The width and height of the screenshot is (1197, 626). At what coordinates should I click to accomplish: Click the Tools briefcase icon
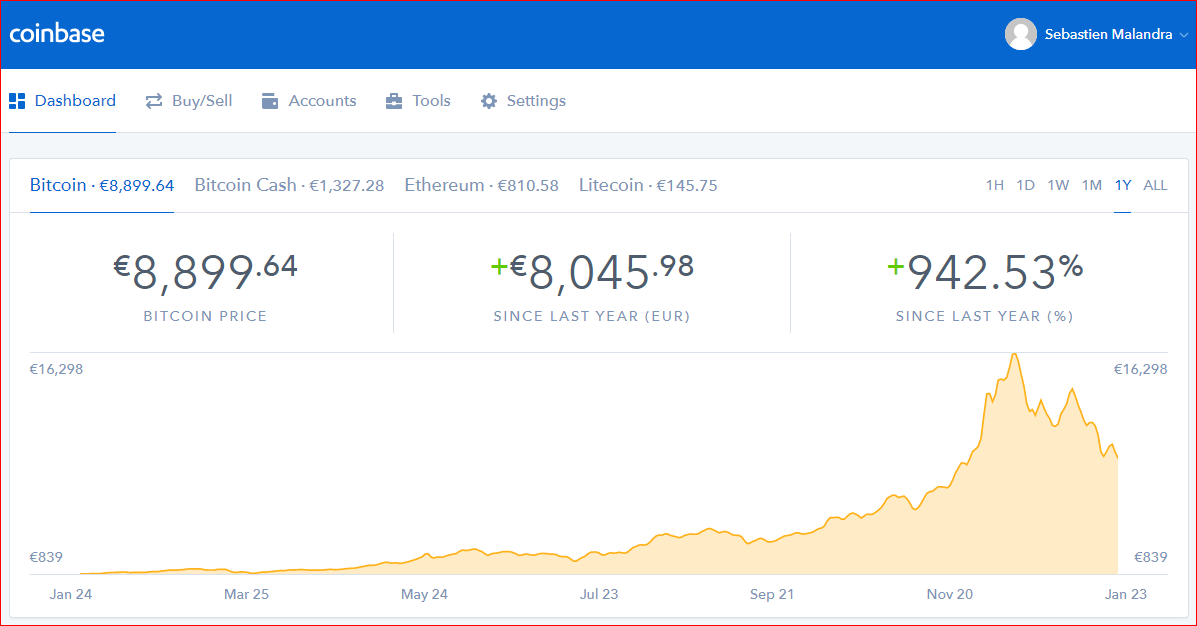coord(394,101)
